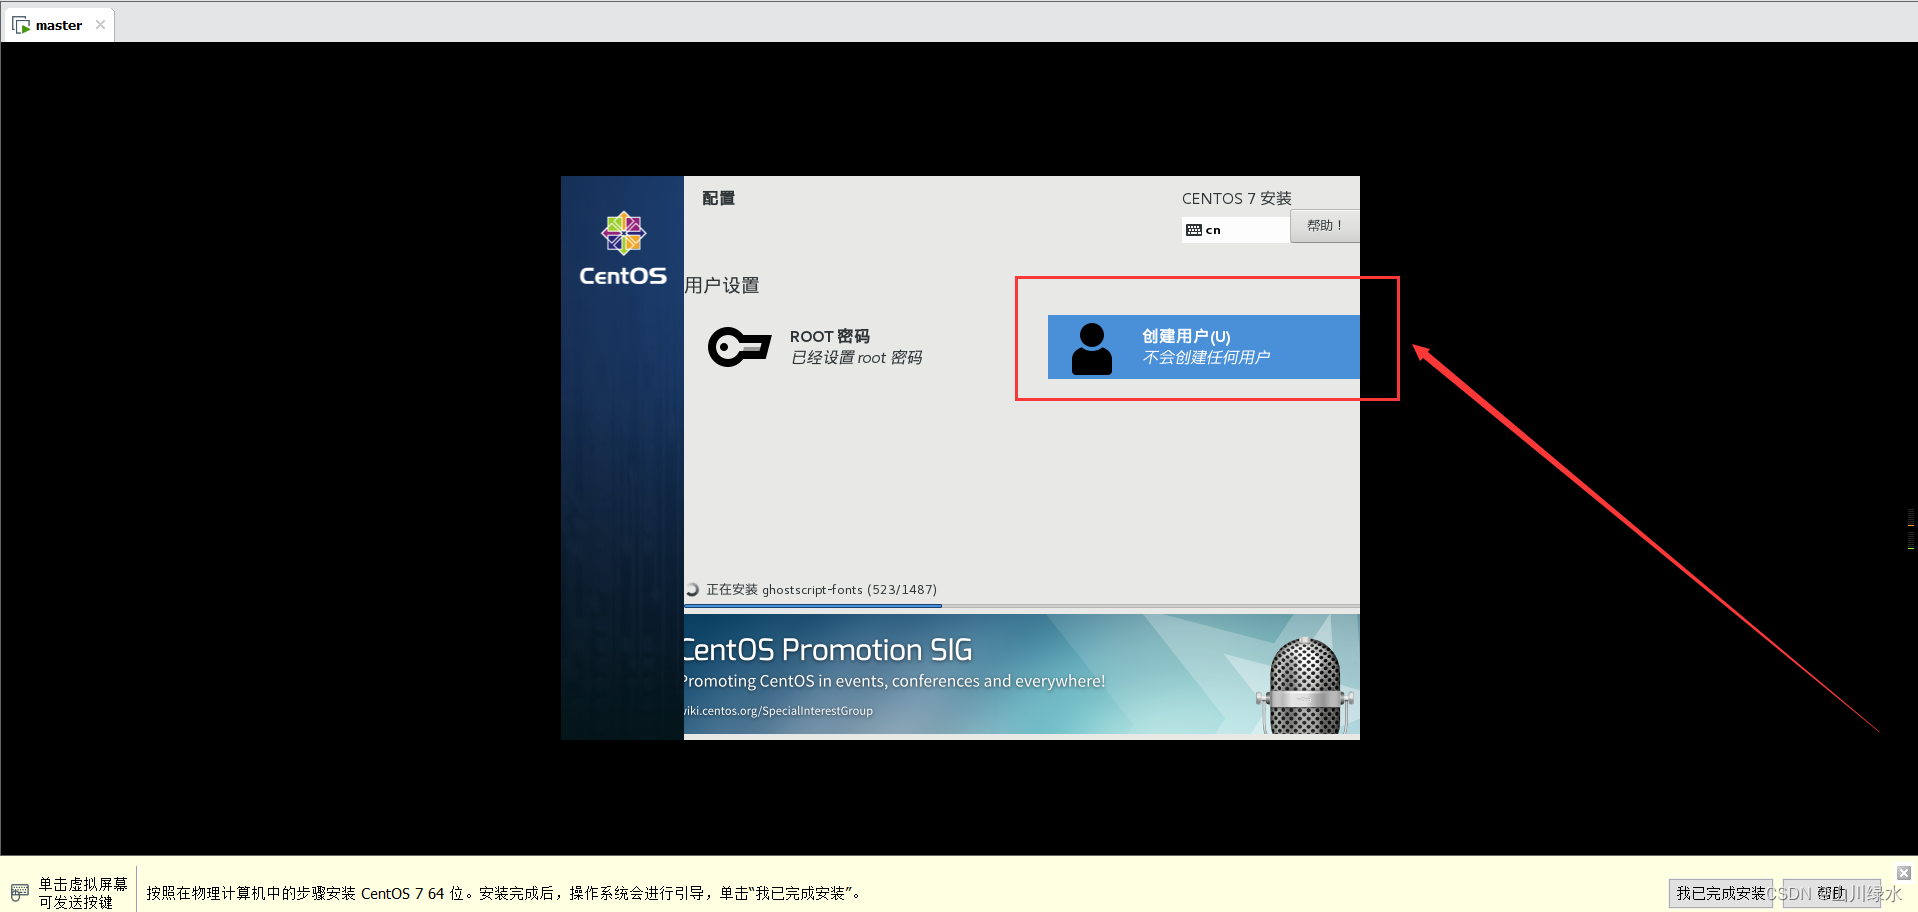Click the keyboard icon beside cn
1918x912 pixels.
1194,230
